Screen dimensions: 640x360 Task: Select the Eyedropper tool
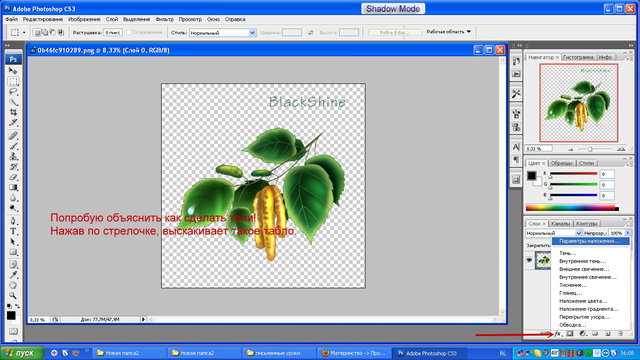click(13, 275)
